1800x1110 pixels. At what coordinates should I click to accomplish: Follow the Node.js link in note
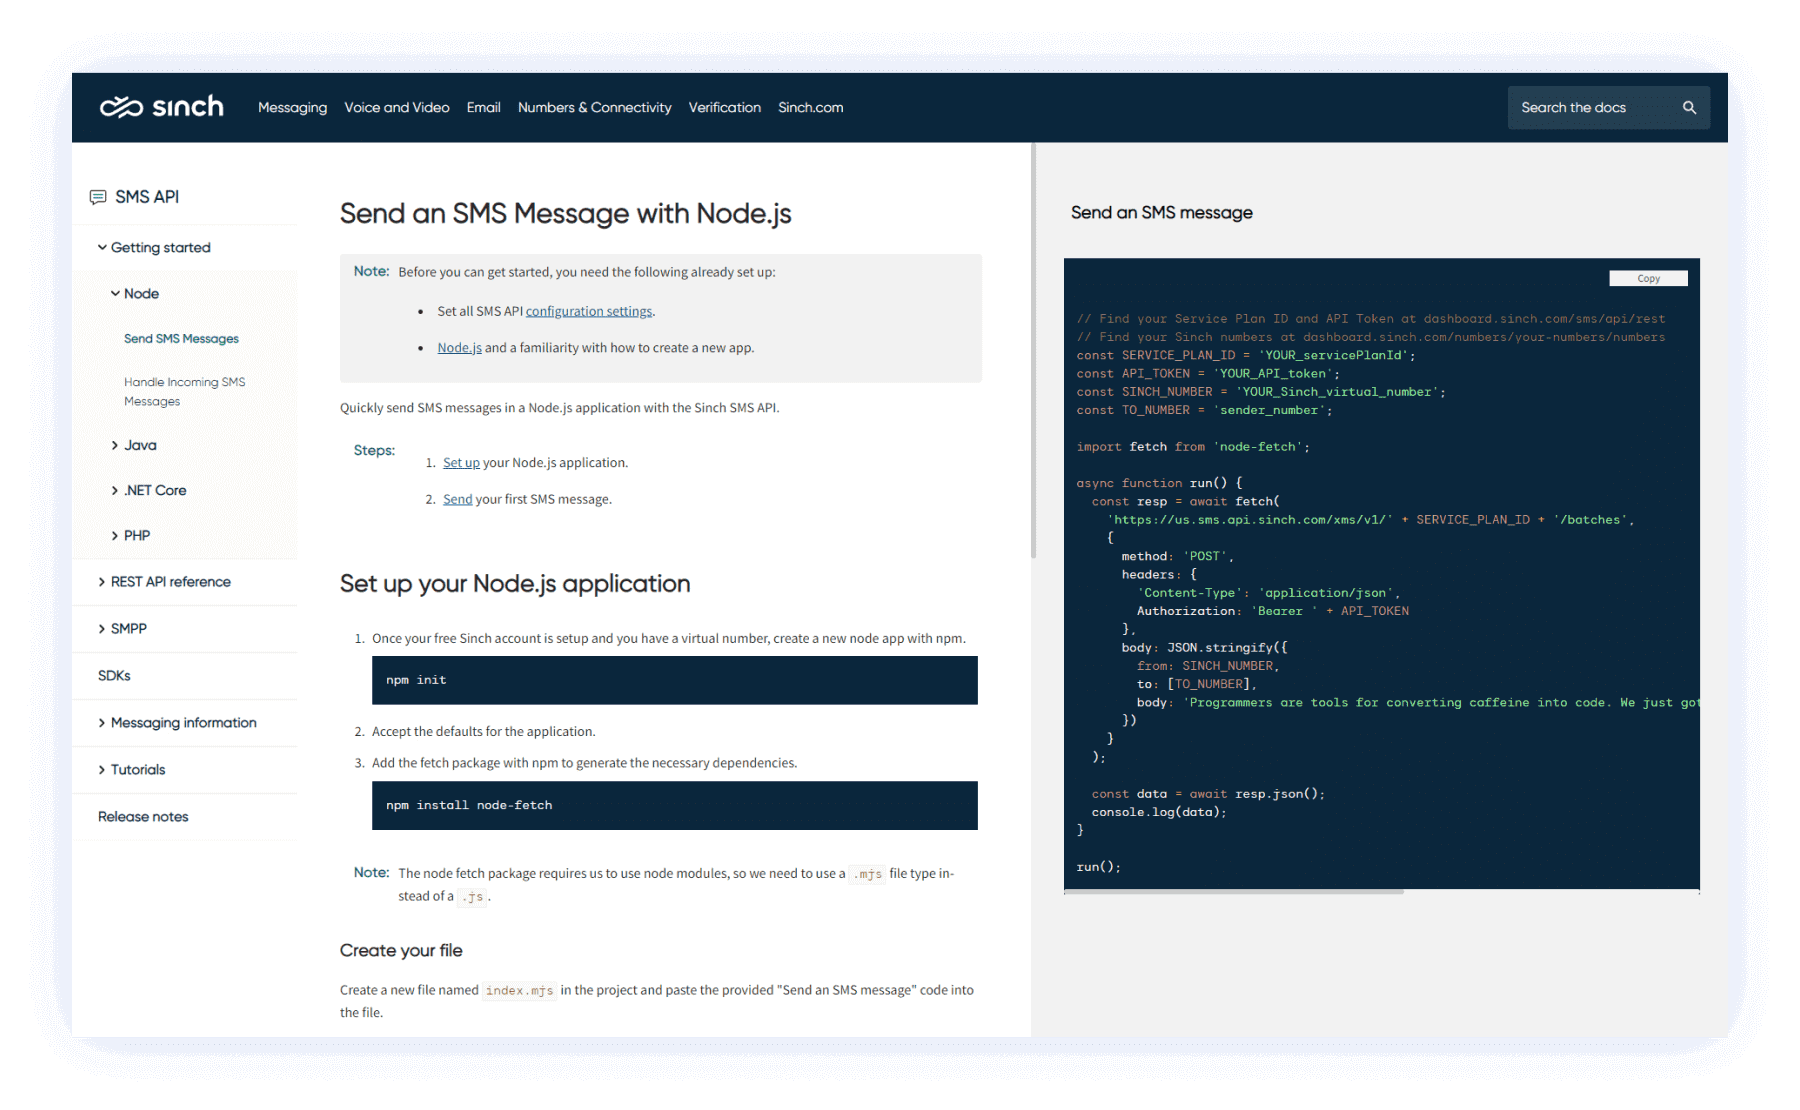459,348
